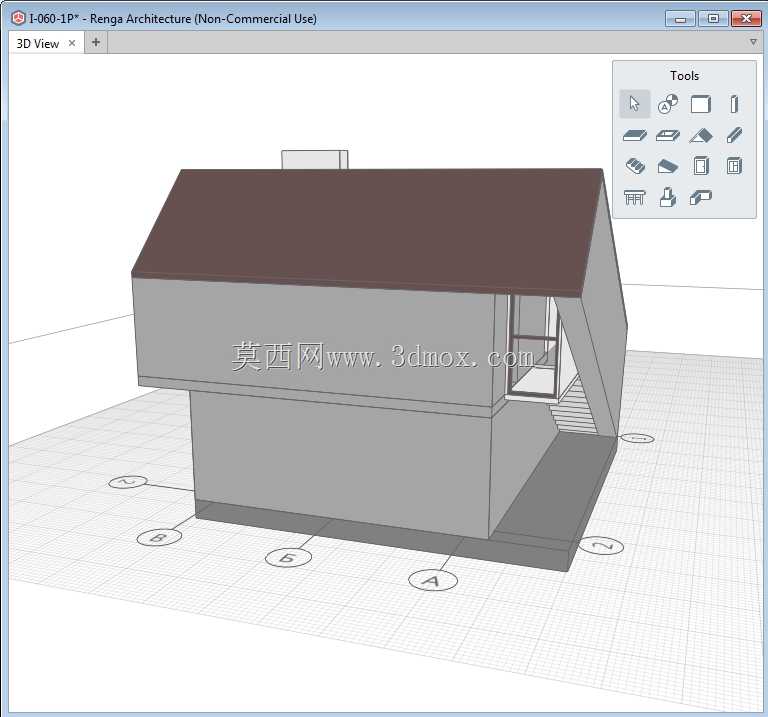Maximize the Renga Architecture window
Image resolution: width=768 pixels, height=717 pixels.
click(x=713, y=19)
